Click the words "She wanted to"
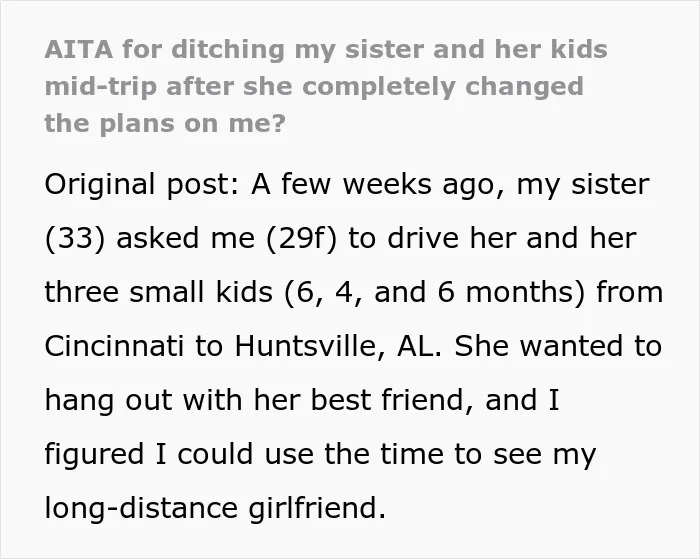 click(x=558, y=346)
